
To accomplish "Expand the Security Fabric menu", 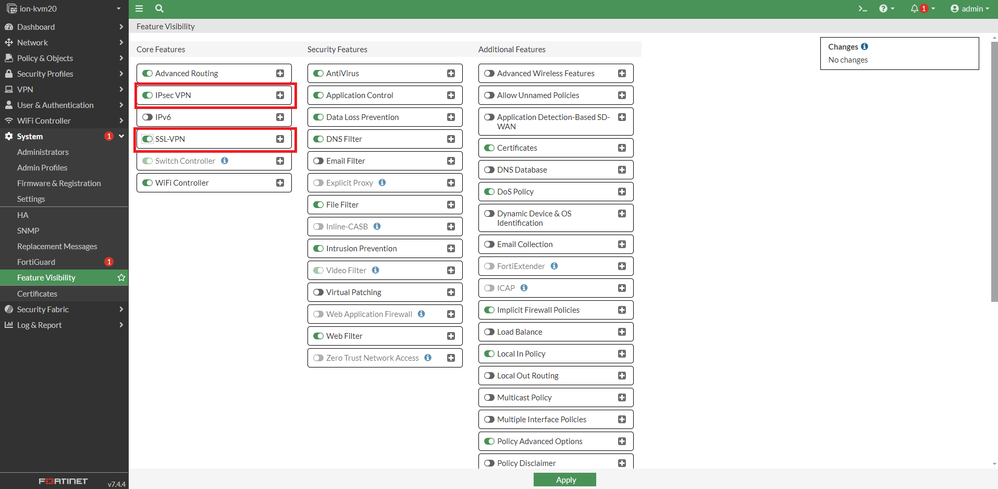I will pyautogui.click(x=64, y=309).
